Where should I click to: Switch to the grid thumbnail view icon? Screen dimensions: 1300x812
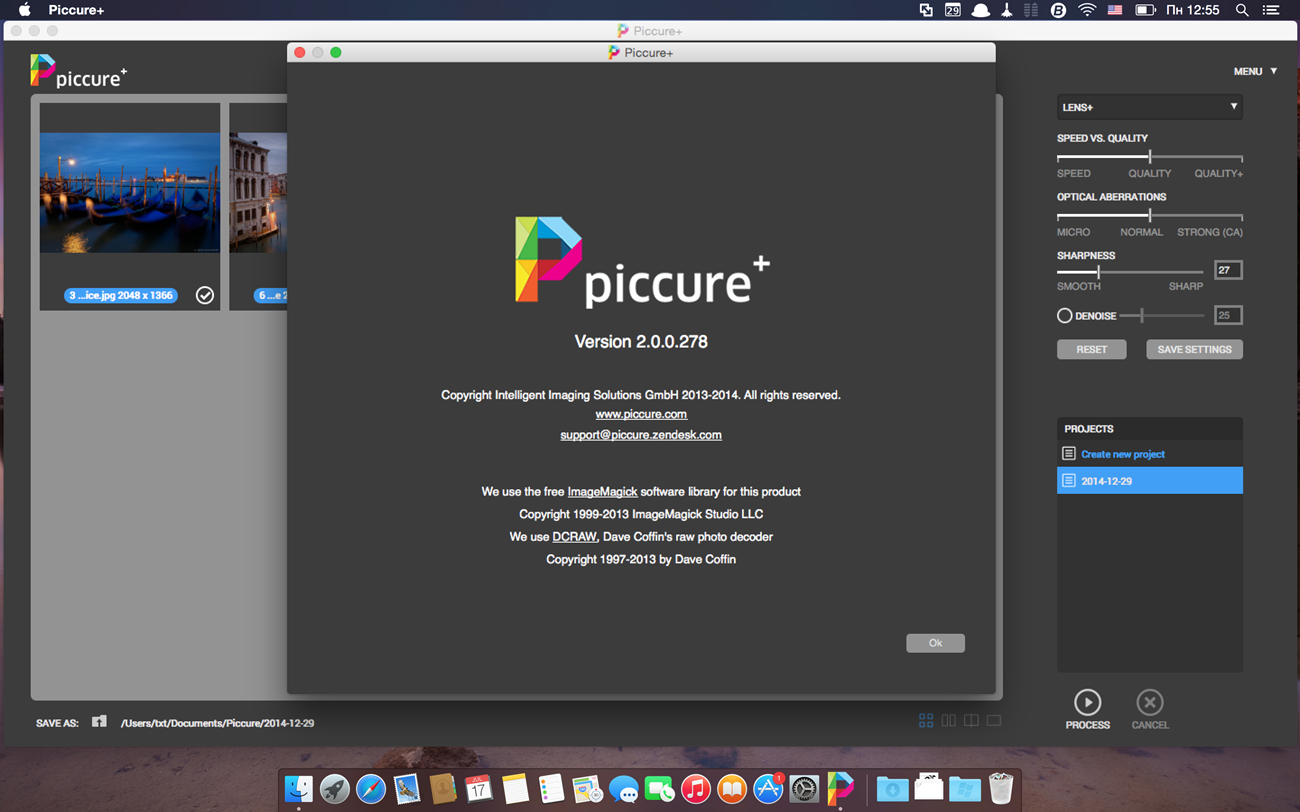926,720
